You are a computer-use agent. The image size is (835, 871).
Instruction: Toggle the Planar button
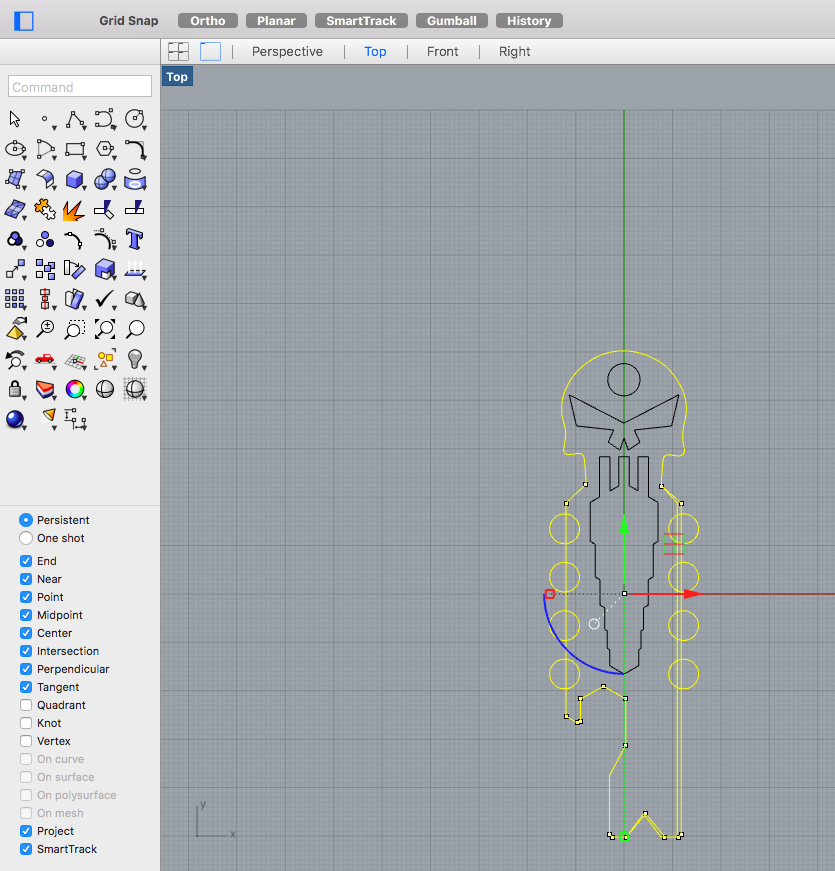(276, 21)
